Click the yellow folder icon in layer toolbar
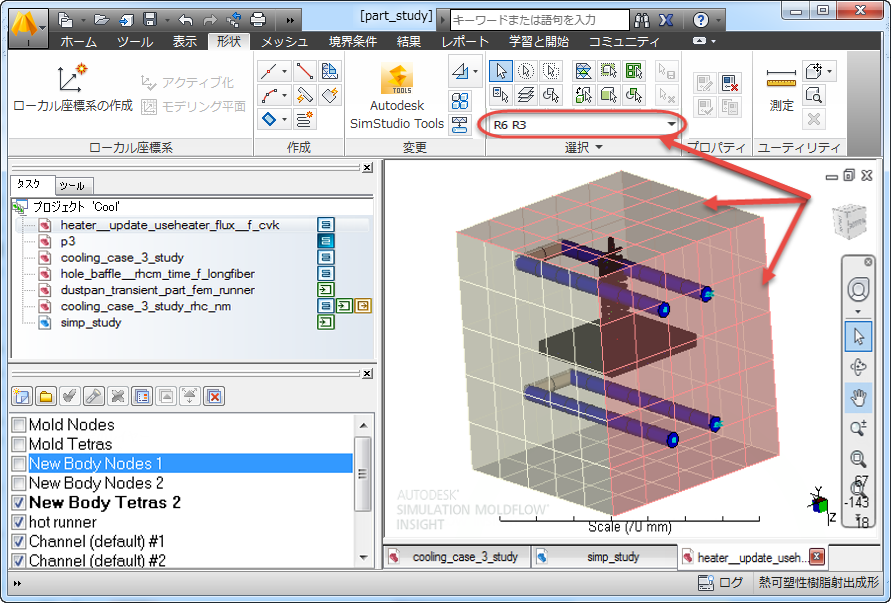 click(x=46, y=396)
